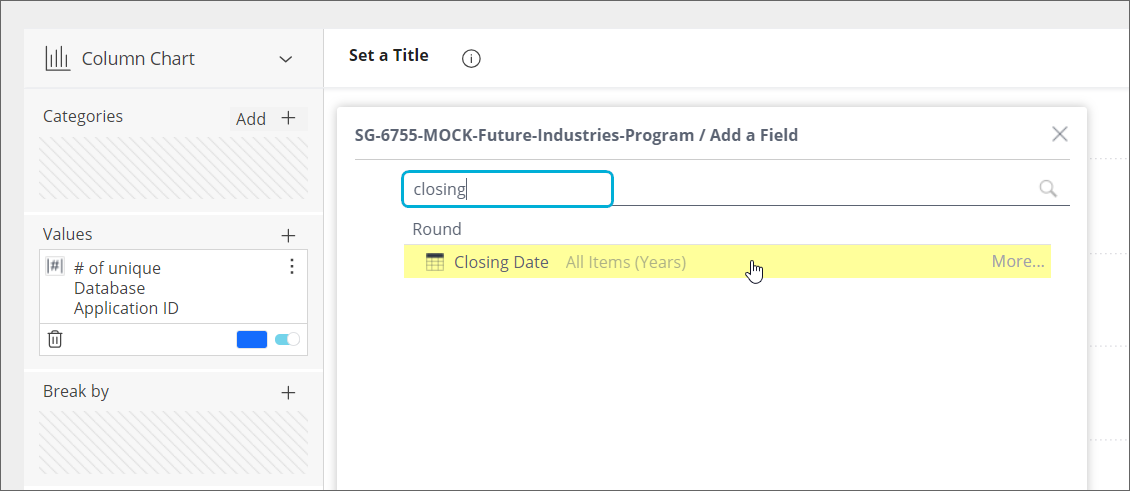Viewport: 1130px width, 491px height.
Task: Click the title info icon
Action: 472,59
